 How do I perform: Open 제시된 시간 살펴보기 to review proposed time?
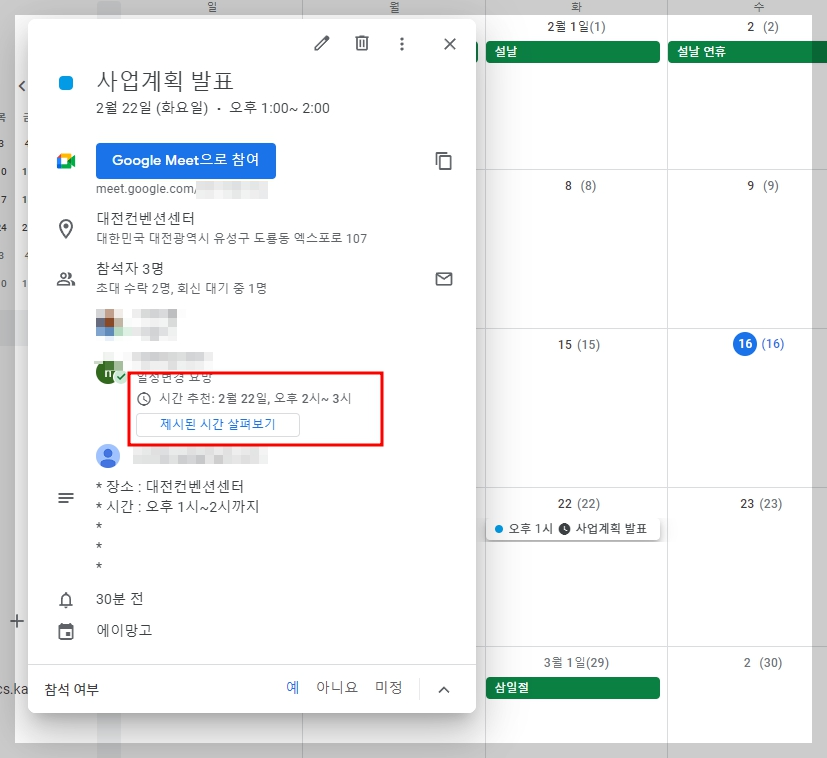tap(216, 425)
